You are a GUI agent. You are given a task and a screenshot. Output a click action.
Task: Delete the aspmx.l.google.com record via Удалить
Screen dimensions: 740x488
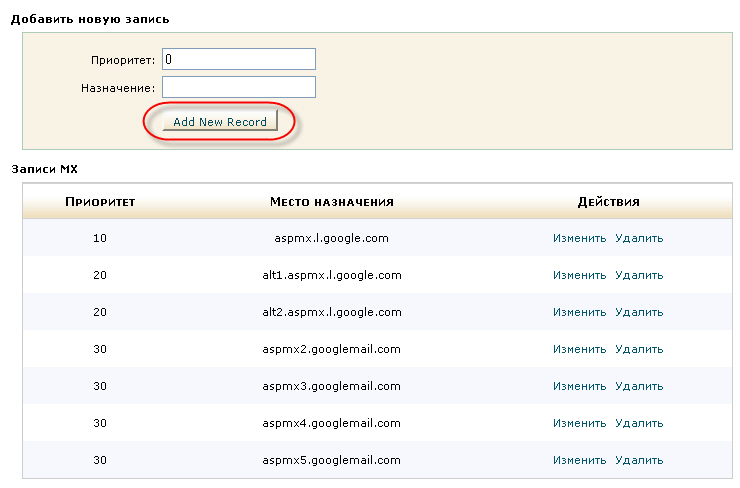click(x=639, y=238)
